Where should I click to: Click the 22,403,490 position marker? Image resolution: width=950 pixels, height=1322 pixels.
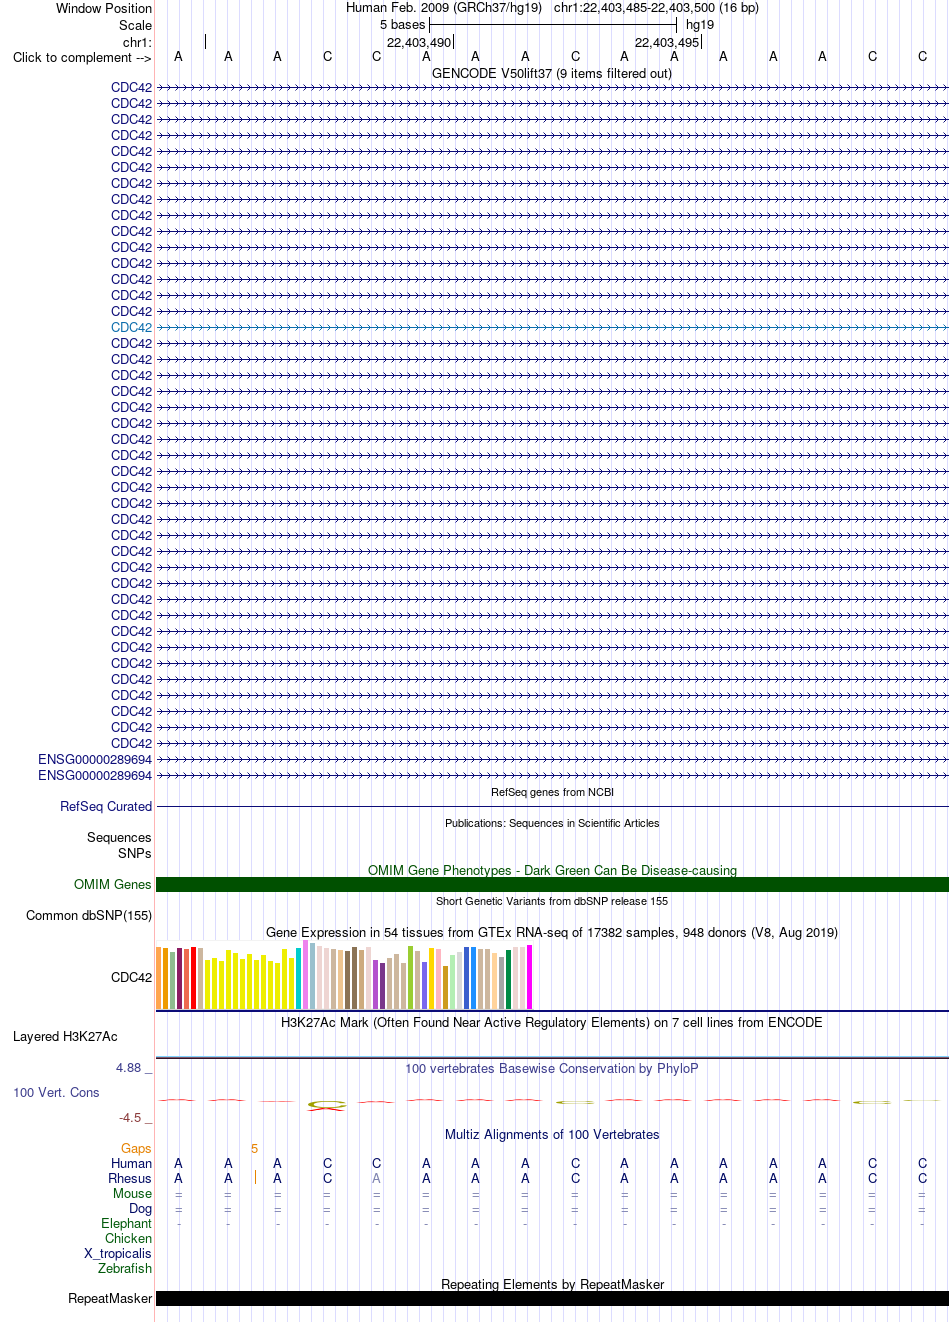[x=419, y=42]
